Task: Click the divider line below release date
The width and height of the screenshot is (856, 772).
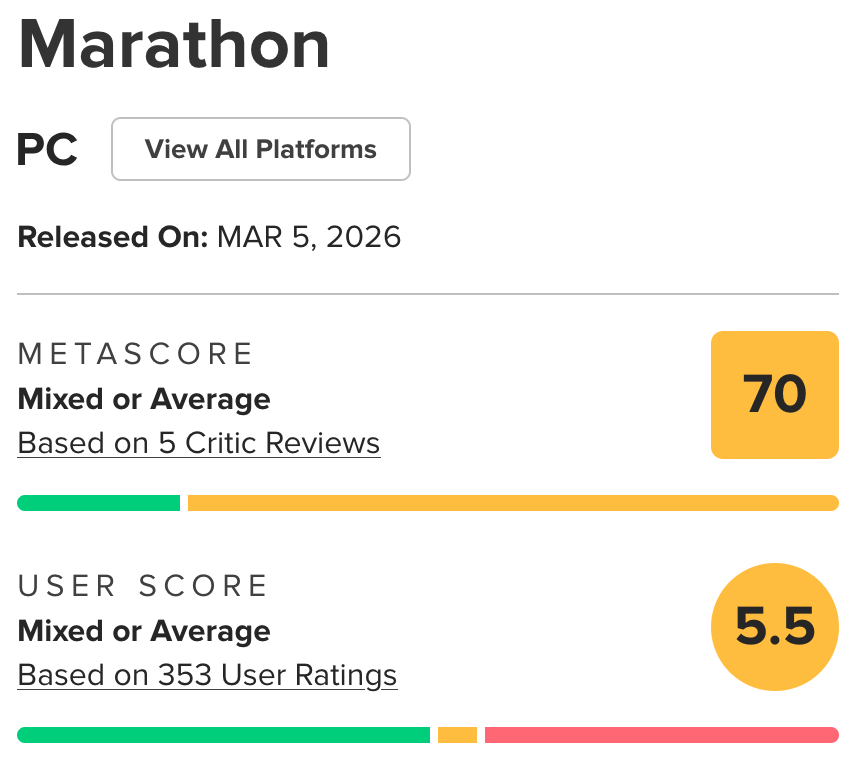Action: click(428, 294)
